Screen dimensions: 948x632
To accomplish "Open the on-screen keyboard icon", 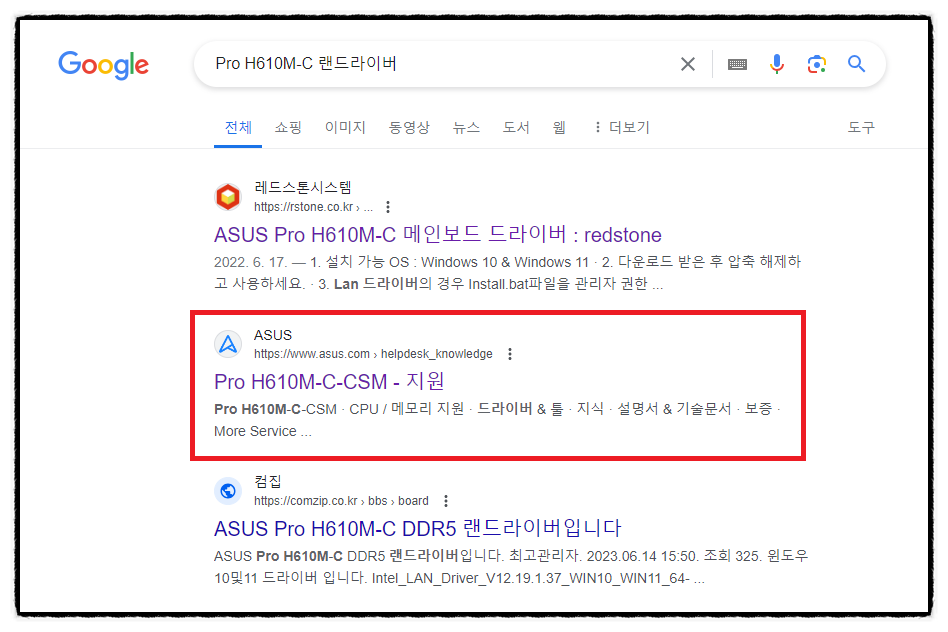I will pos(737,64).
